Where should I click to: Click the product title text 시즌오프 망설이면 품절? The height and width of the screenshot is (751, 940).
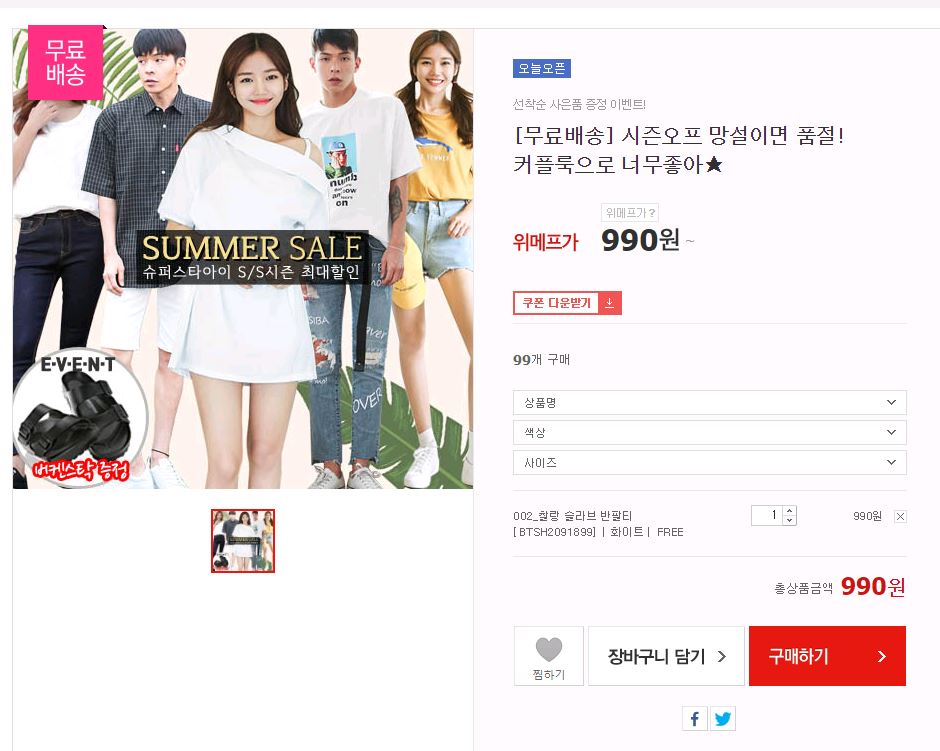point(732,136)
